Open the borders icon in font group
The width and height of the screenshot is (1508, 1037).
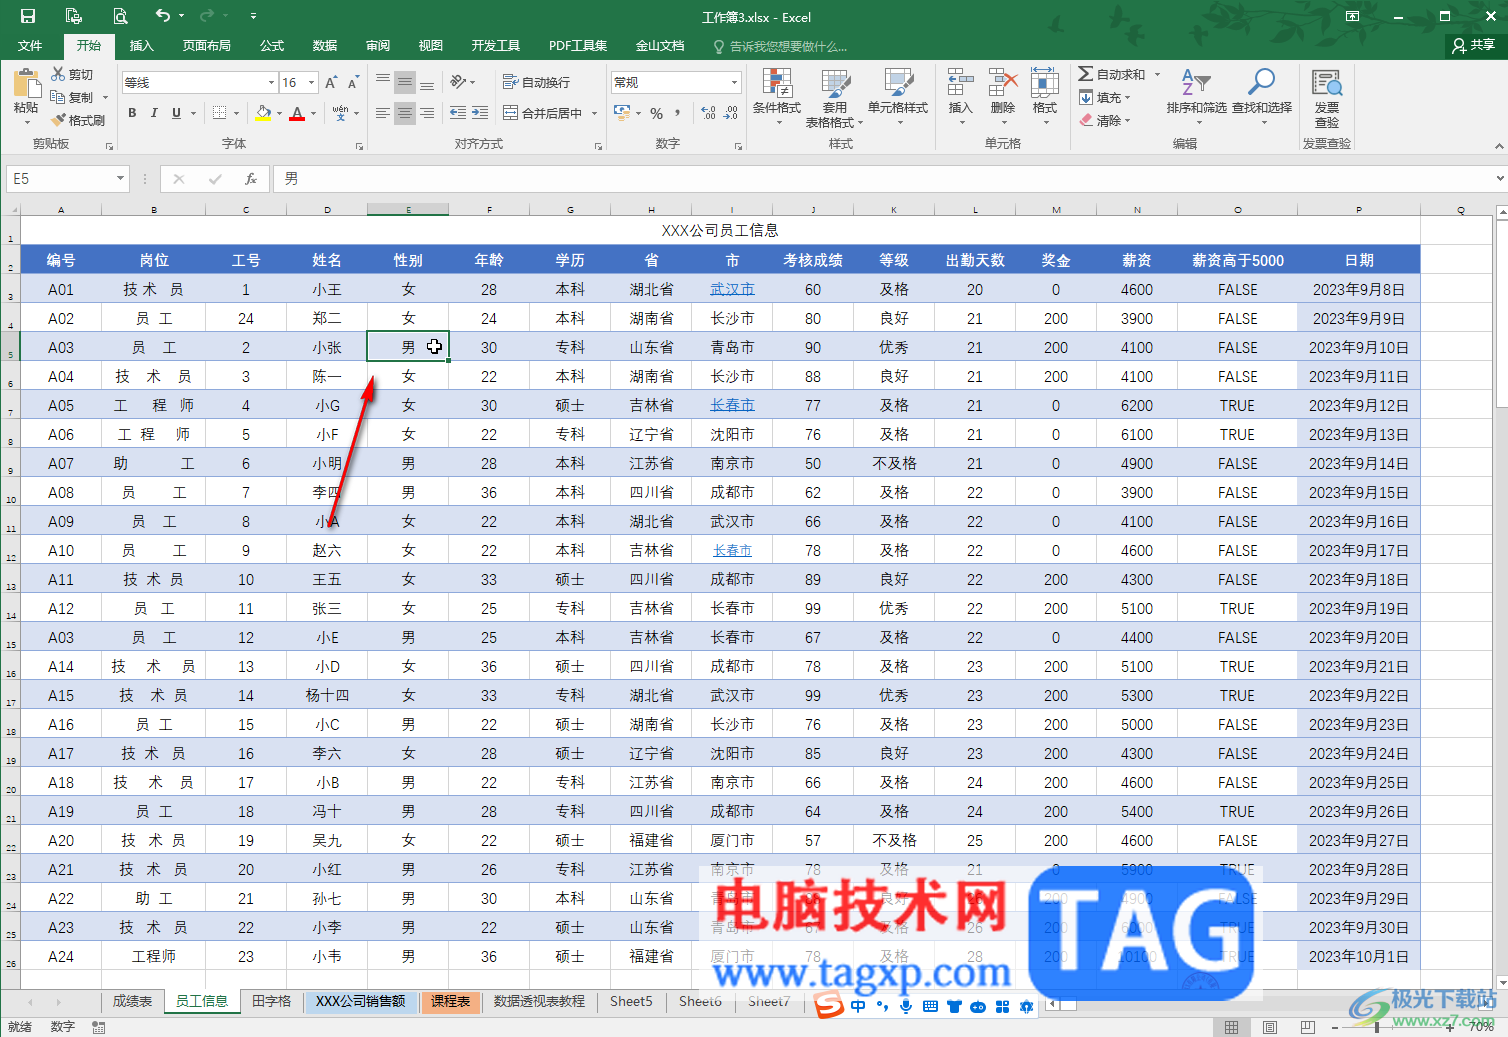click(220, 113)
